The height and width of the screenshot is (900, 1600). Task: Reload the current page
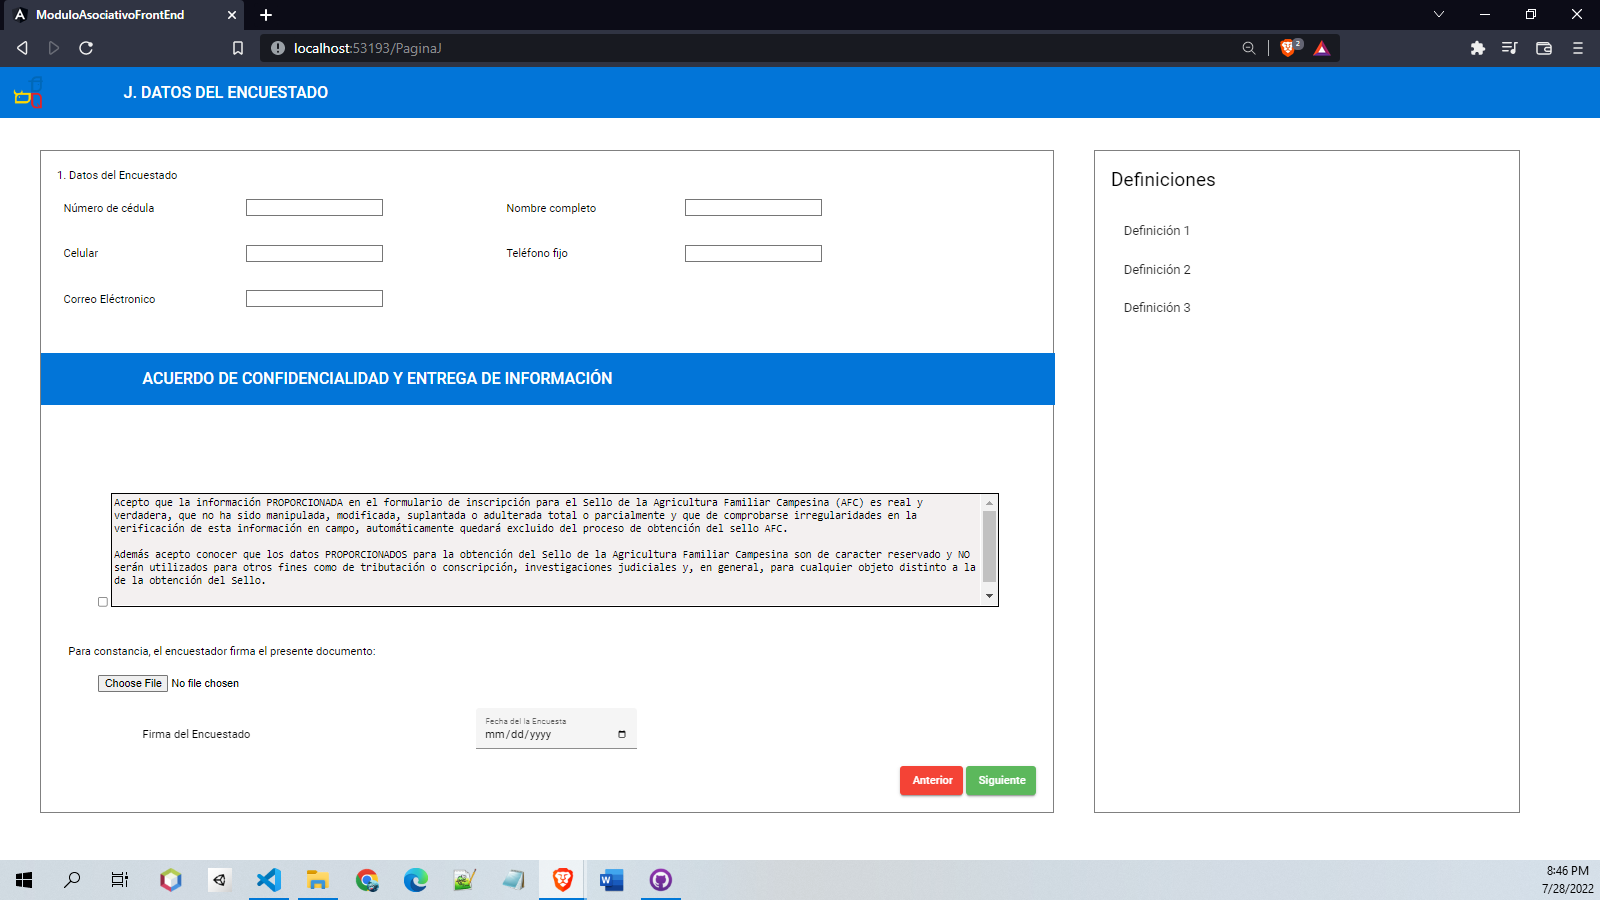pyautogui.click(x=86, y=48)
